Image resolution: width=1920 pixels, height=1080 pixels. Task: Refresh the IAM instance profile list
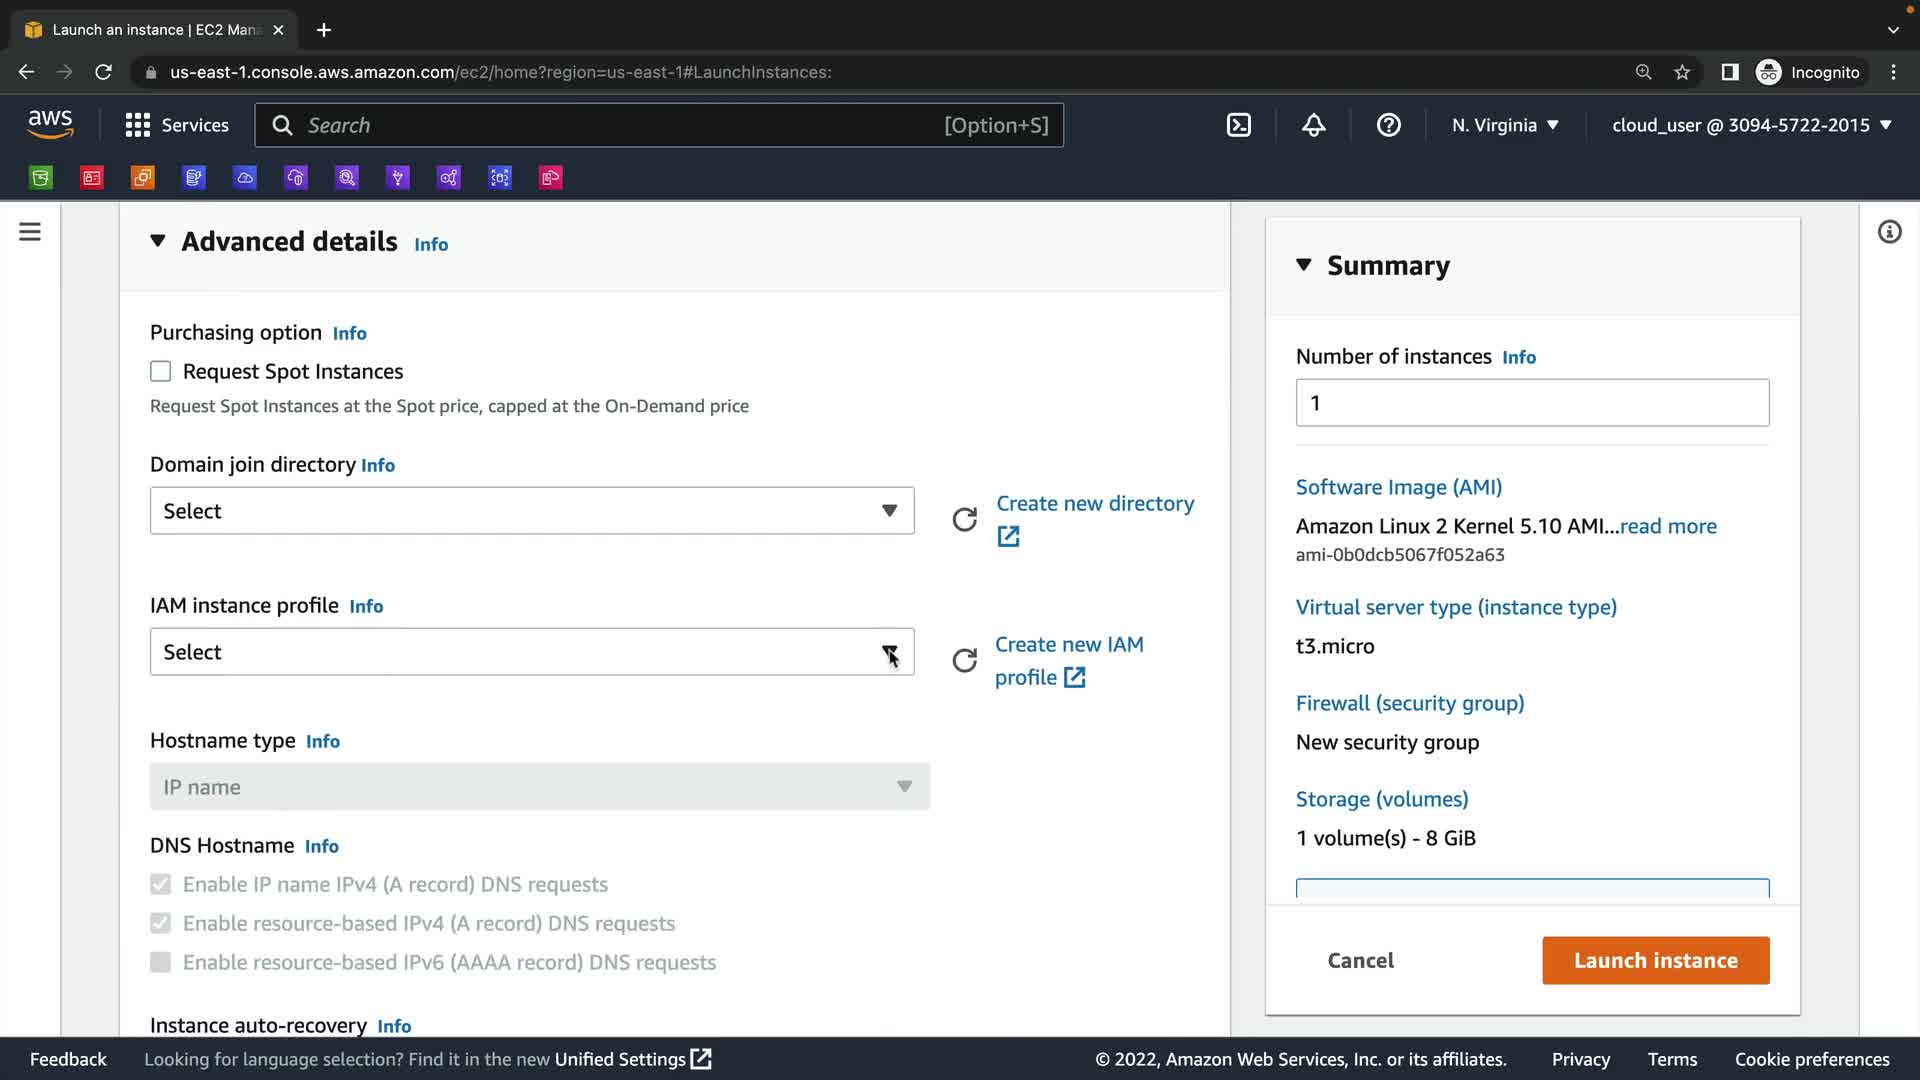tap(964, 661)
